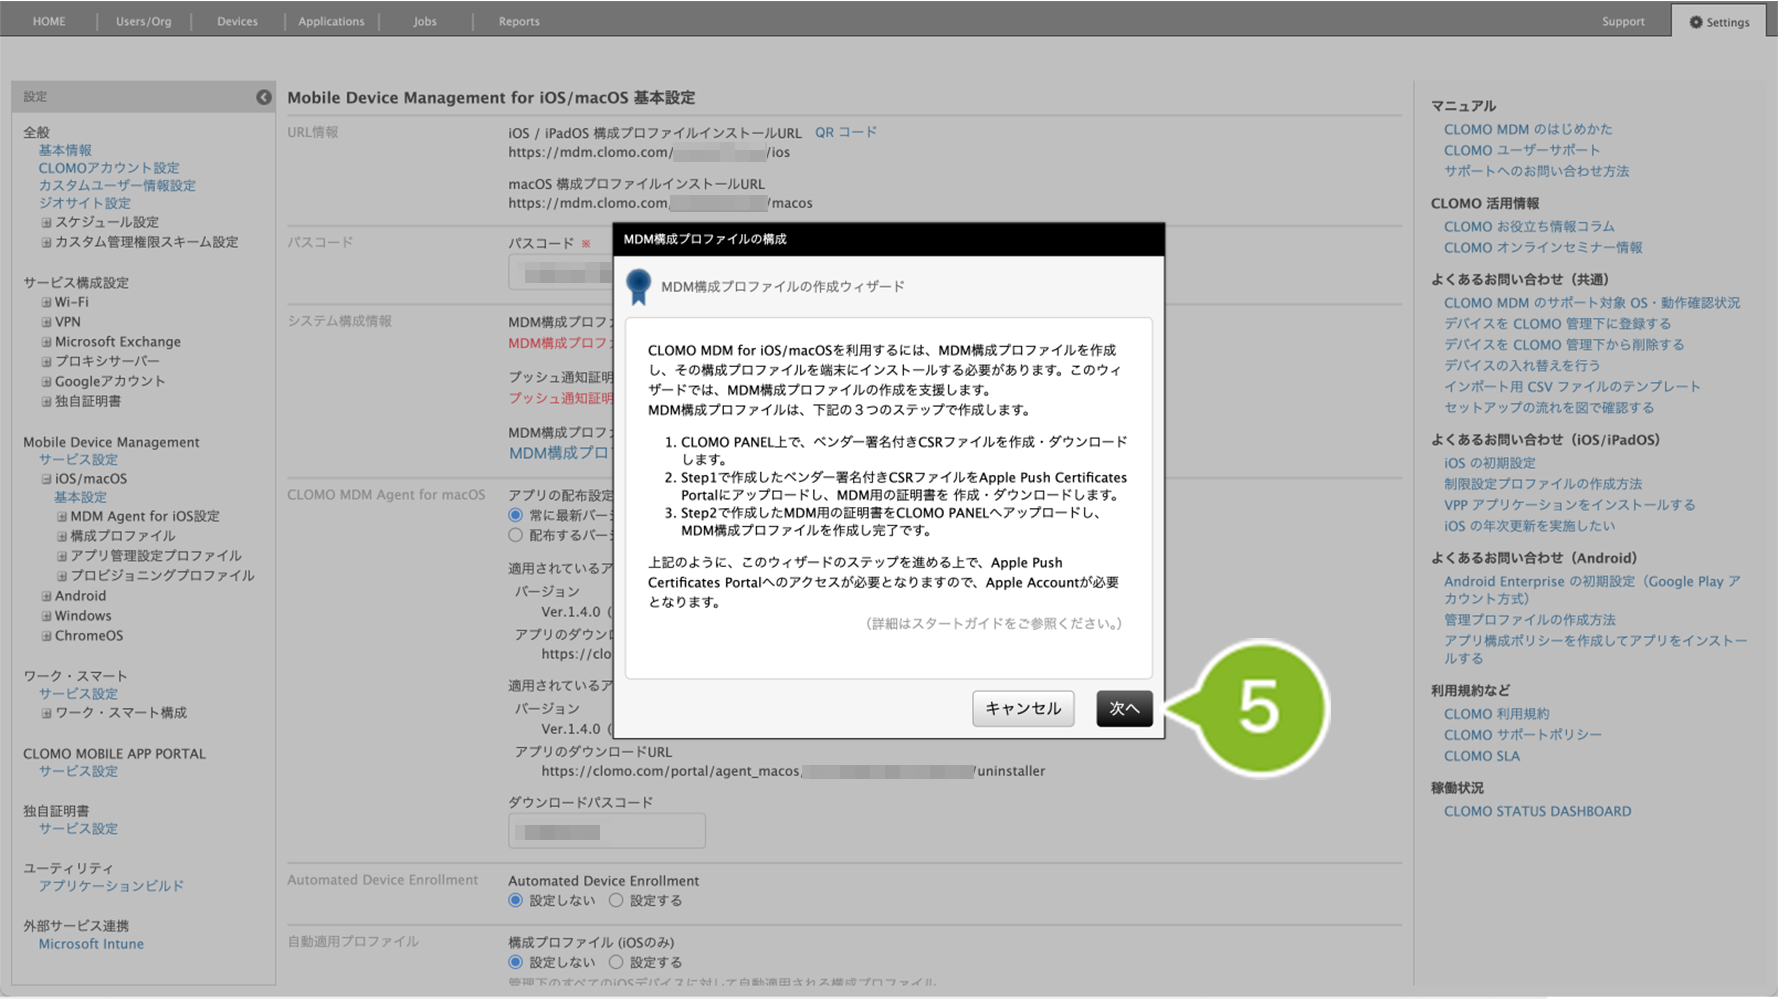Expand the VPN tree node
This screenshot has height=1000, width=1778.
pos(46,322)
